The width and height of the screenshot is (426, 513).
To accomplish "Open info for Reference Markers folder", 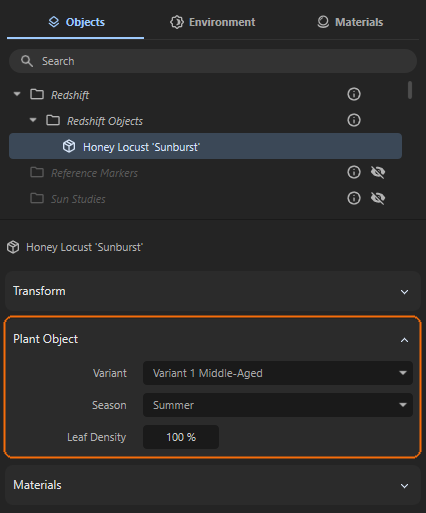I will click(354, 172).
